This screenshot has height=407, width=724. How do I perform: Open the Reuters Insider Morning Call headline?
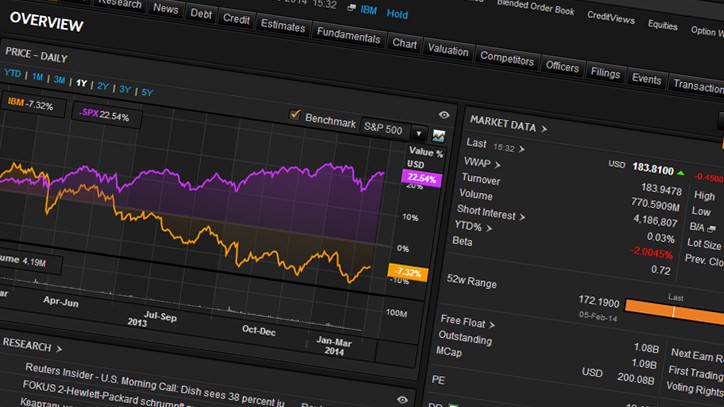(x=154, y=383)
